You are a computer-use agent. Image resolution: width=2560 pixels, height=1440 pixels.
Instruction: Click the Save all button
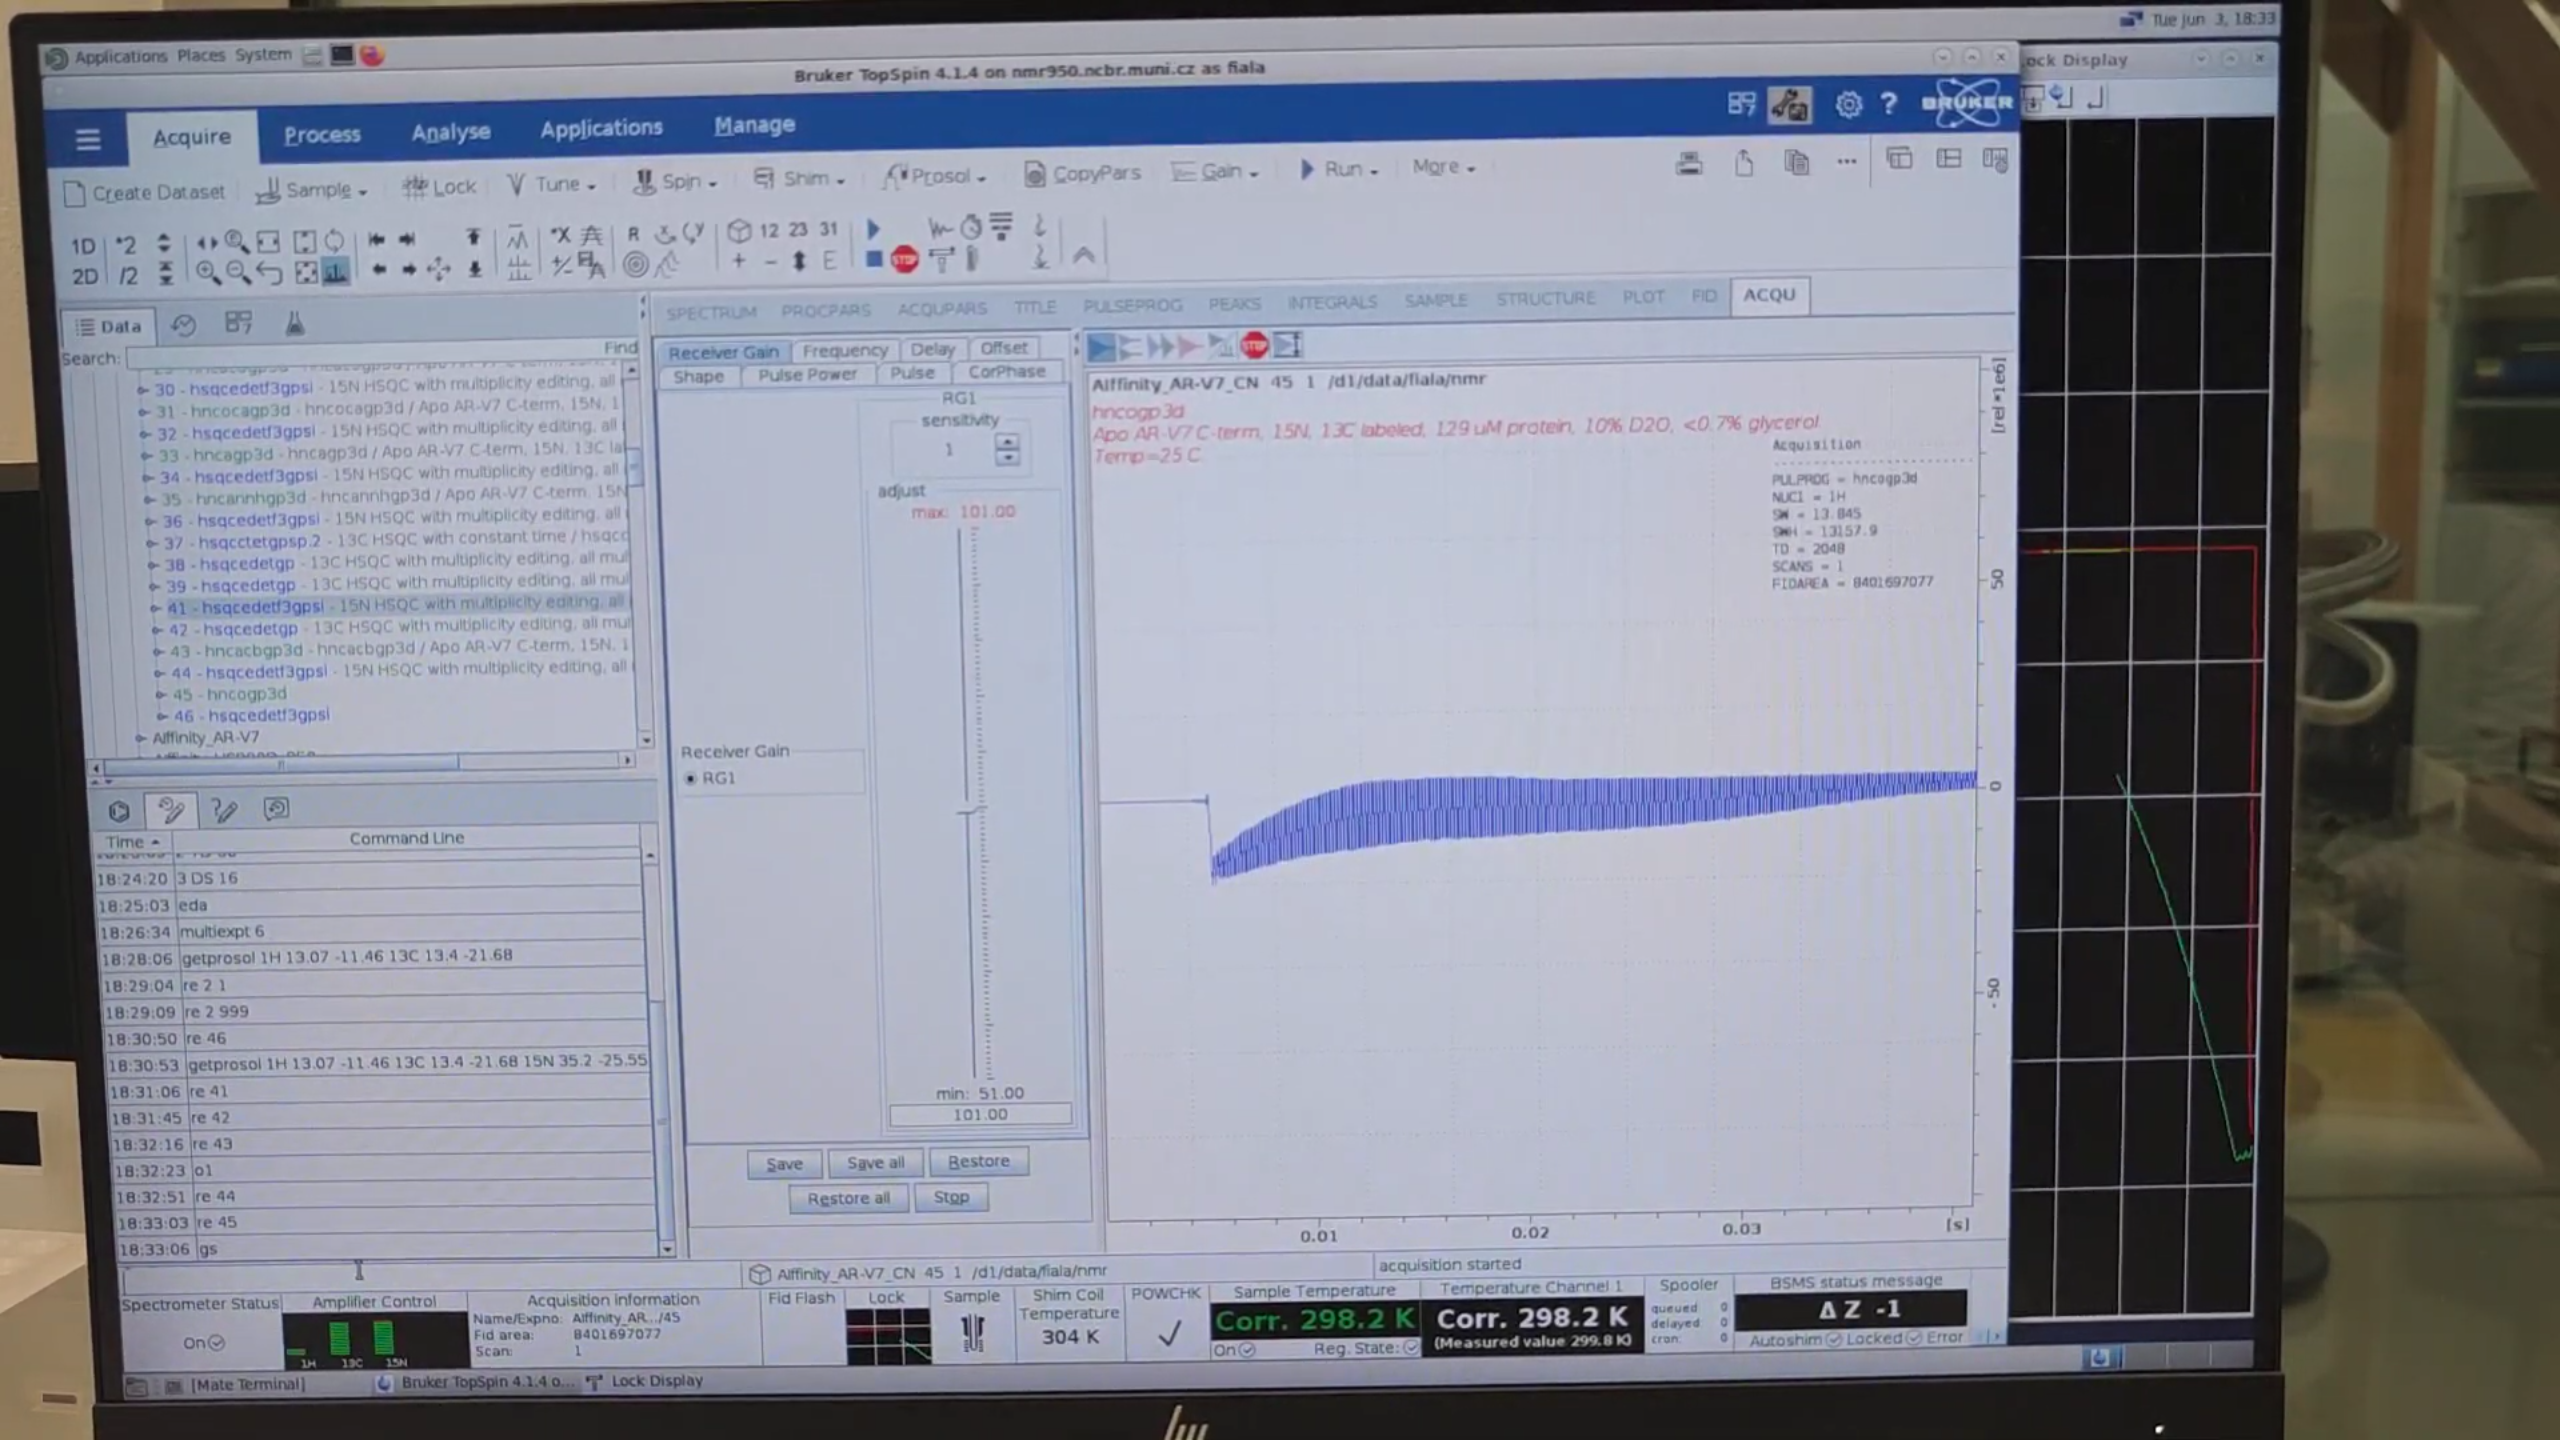[875, 1163]
